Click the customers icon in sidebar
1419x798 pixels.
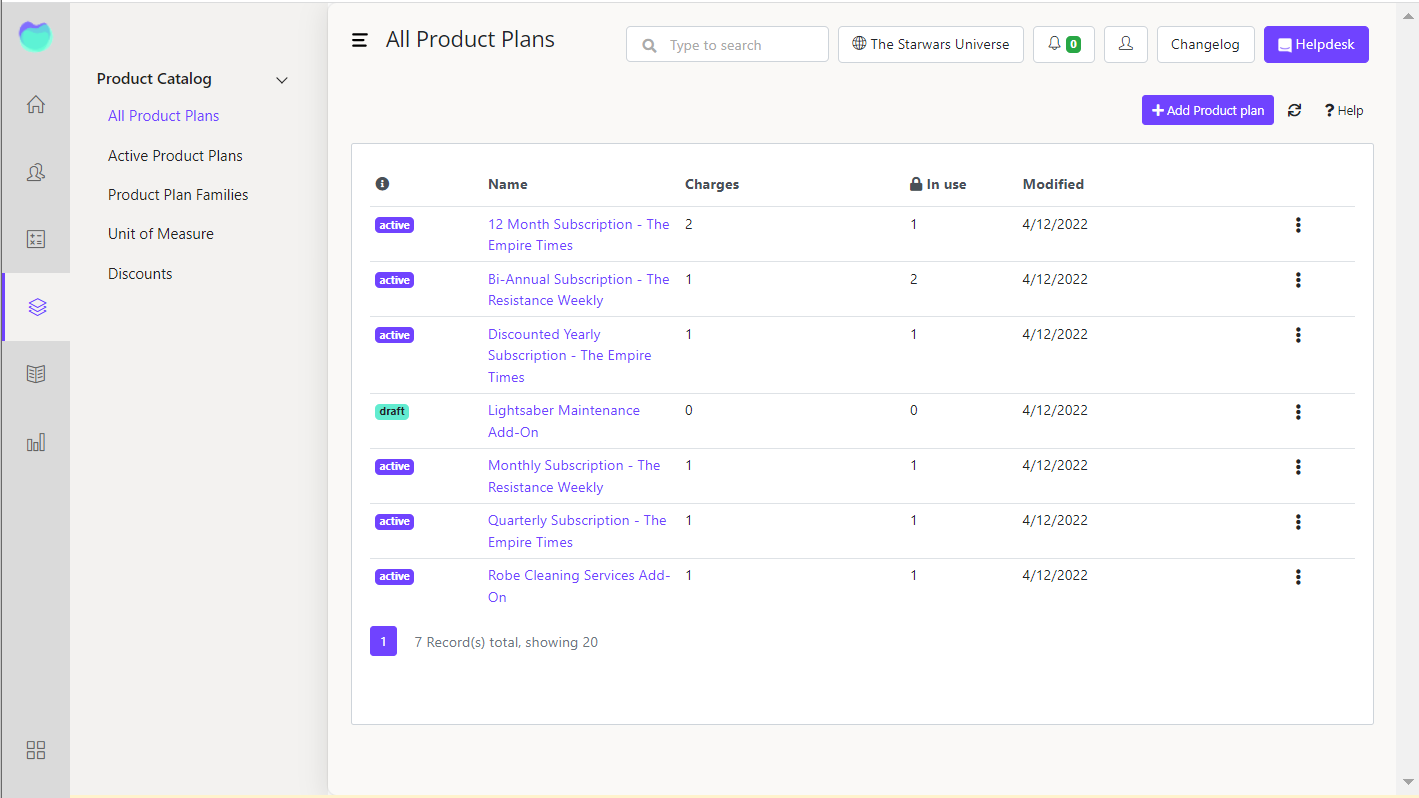coord(36,172)
